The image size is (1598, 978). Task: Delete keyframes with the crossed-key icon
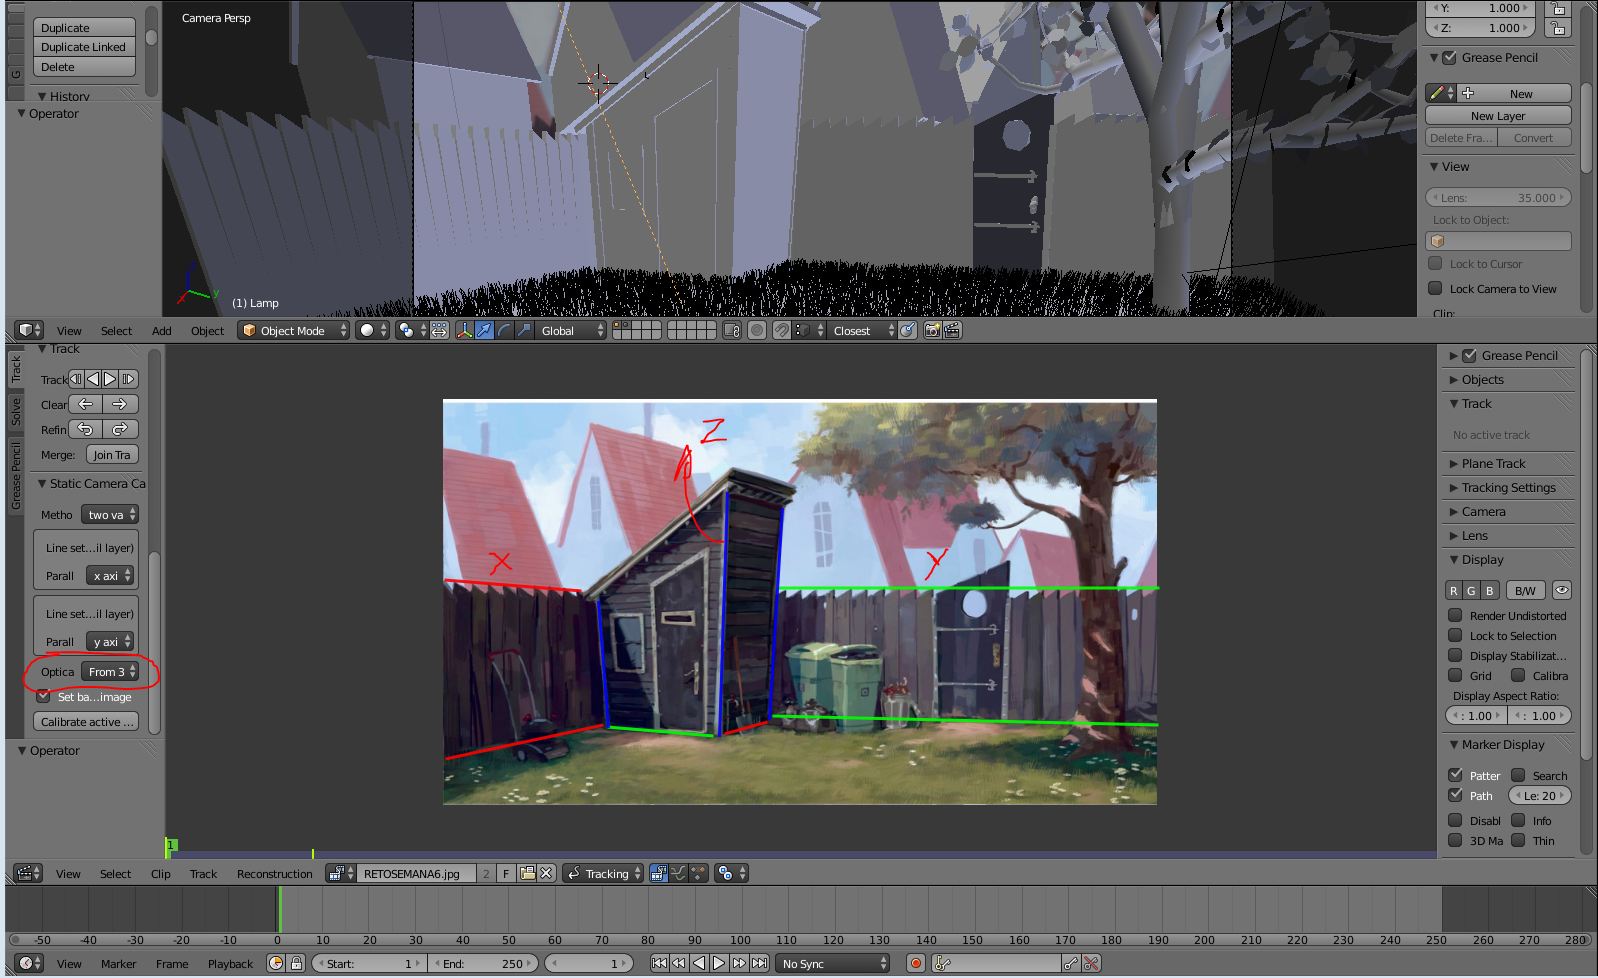(x=1091, y=963)
